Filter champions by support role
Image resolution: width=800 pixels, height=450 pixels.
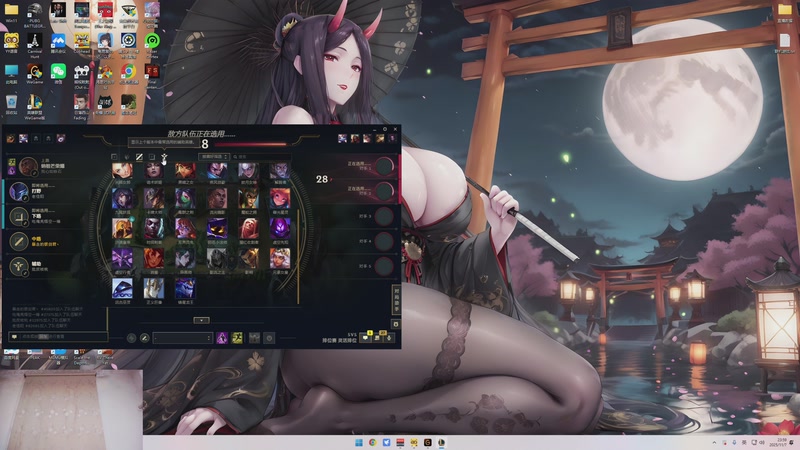(x=164, y=157)
